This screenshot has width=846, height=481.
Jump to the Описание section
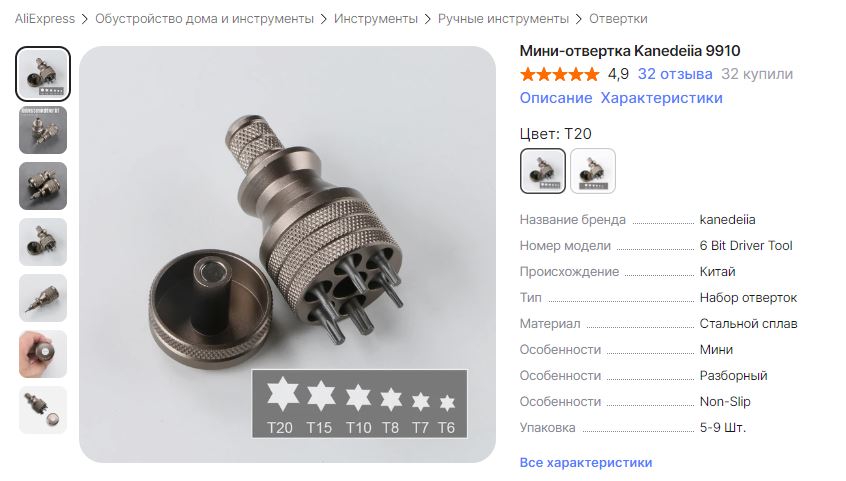coord(556,98)
